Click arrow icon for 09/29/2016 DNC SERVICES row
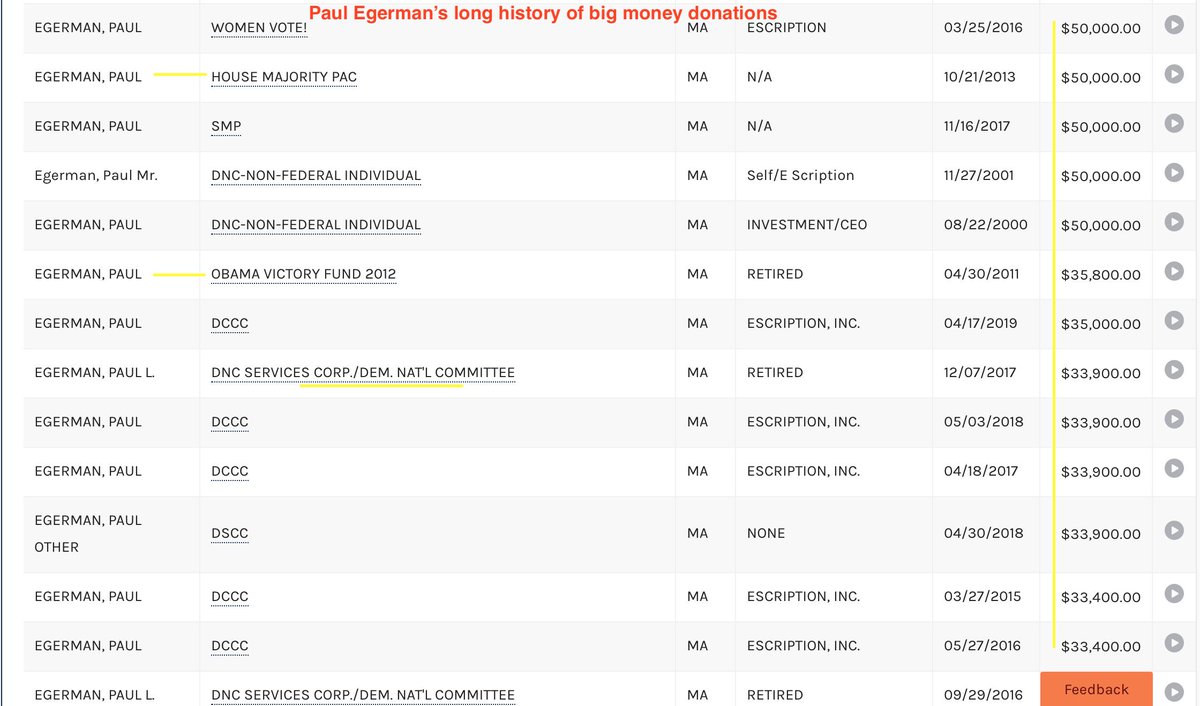 (x=1174, y=692)
